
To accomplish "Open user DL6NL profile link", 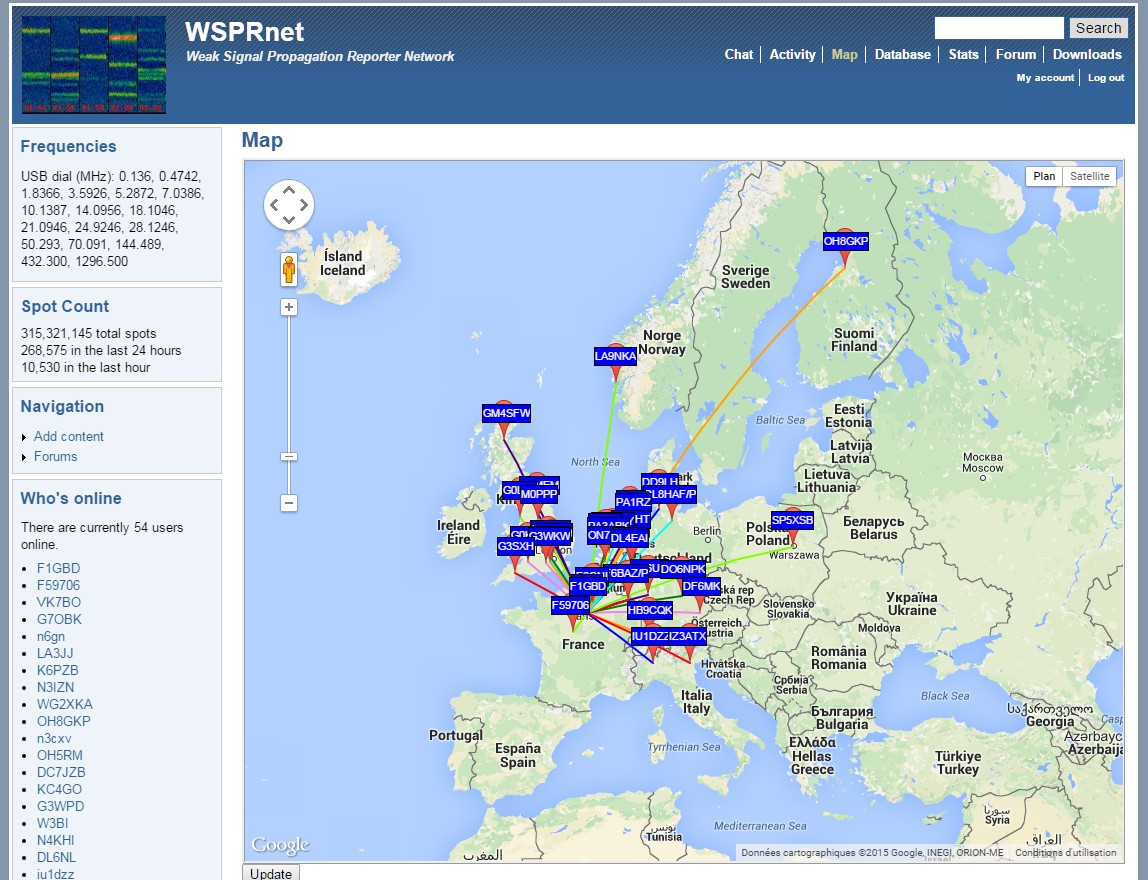I will 56,857.
